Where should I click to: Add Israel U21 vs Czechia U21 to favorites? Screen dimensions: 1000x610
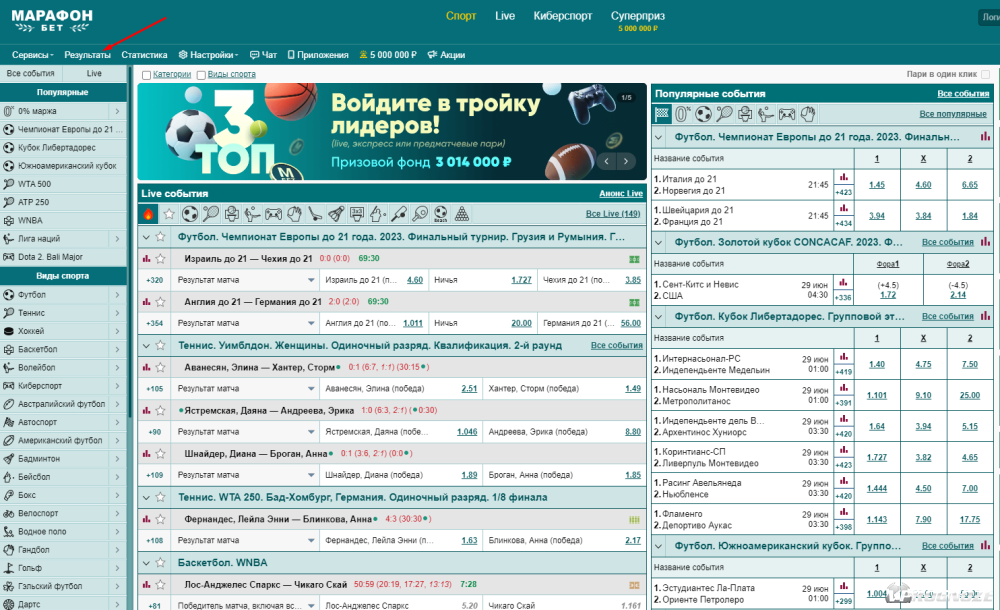(x=161, y=259)
